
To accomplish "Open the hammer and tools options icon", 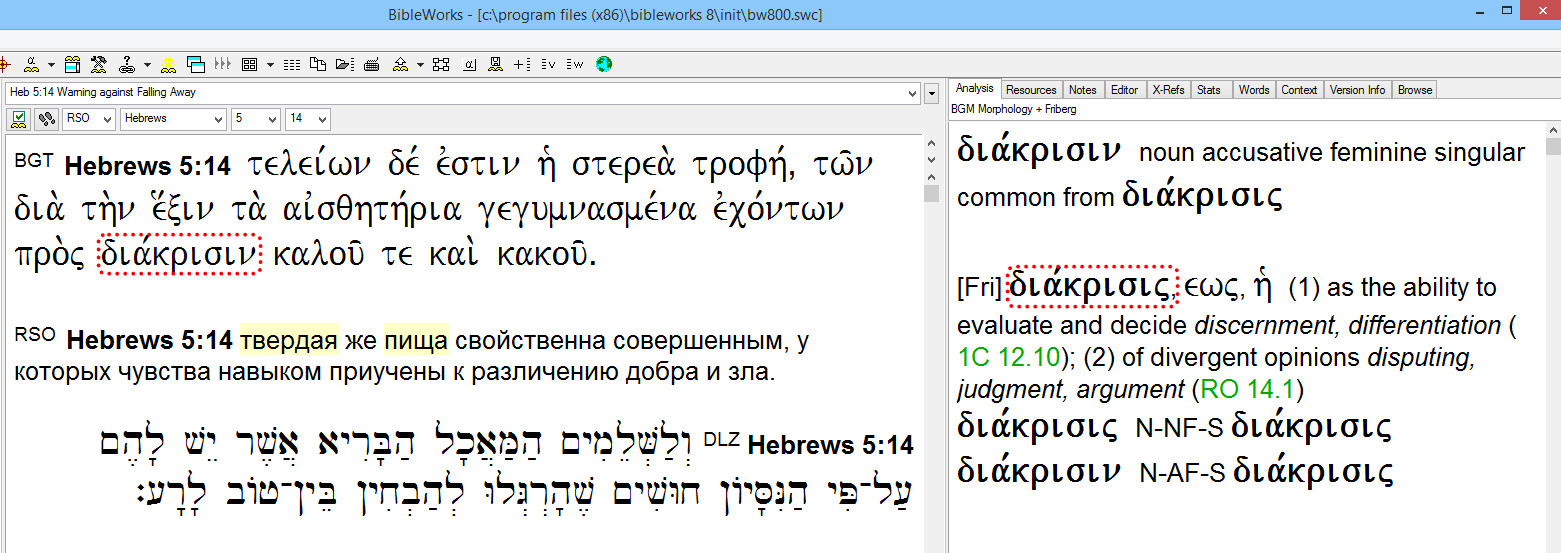I will 98,65.
